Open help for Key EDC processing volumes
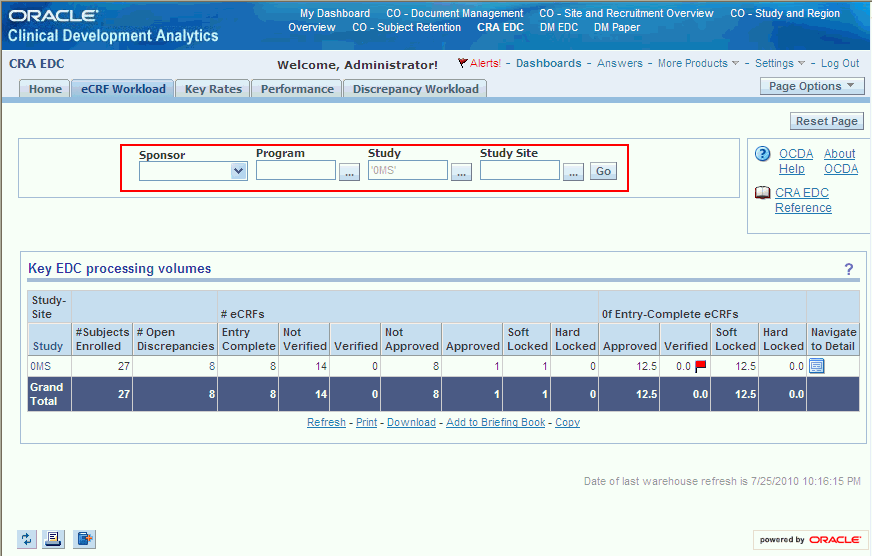872x556 pixels. pos(849,269)
